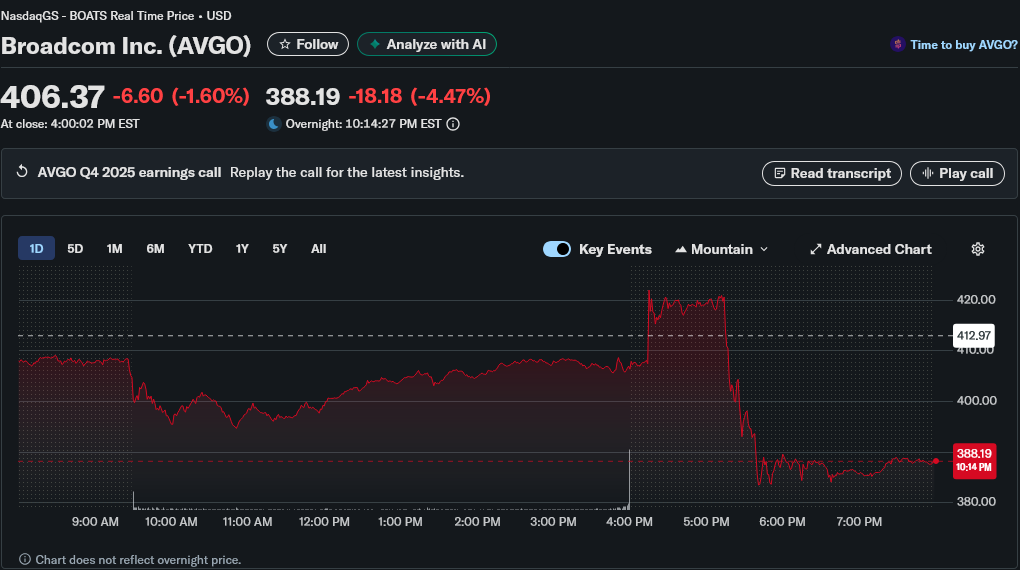Click the red end-point dot on chart line
The width and height of the screenshot is (1020, 570).
[x=935, y=461]
